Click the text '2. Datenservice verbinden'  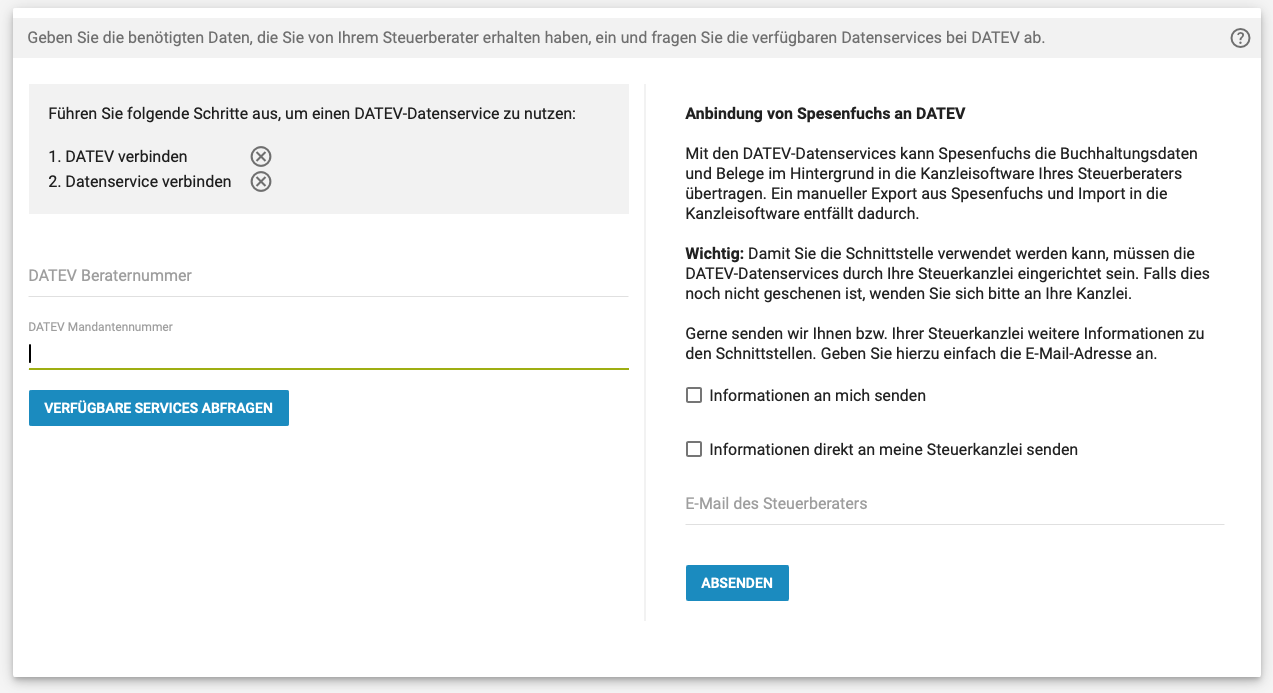coord(140,181)
